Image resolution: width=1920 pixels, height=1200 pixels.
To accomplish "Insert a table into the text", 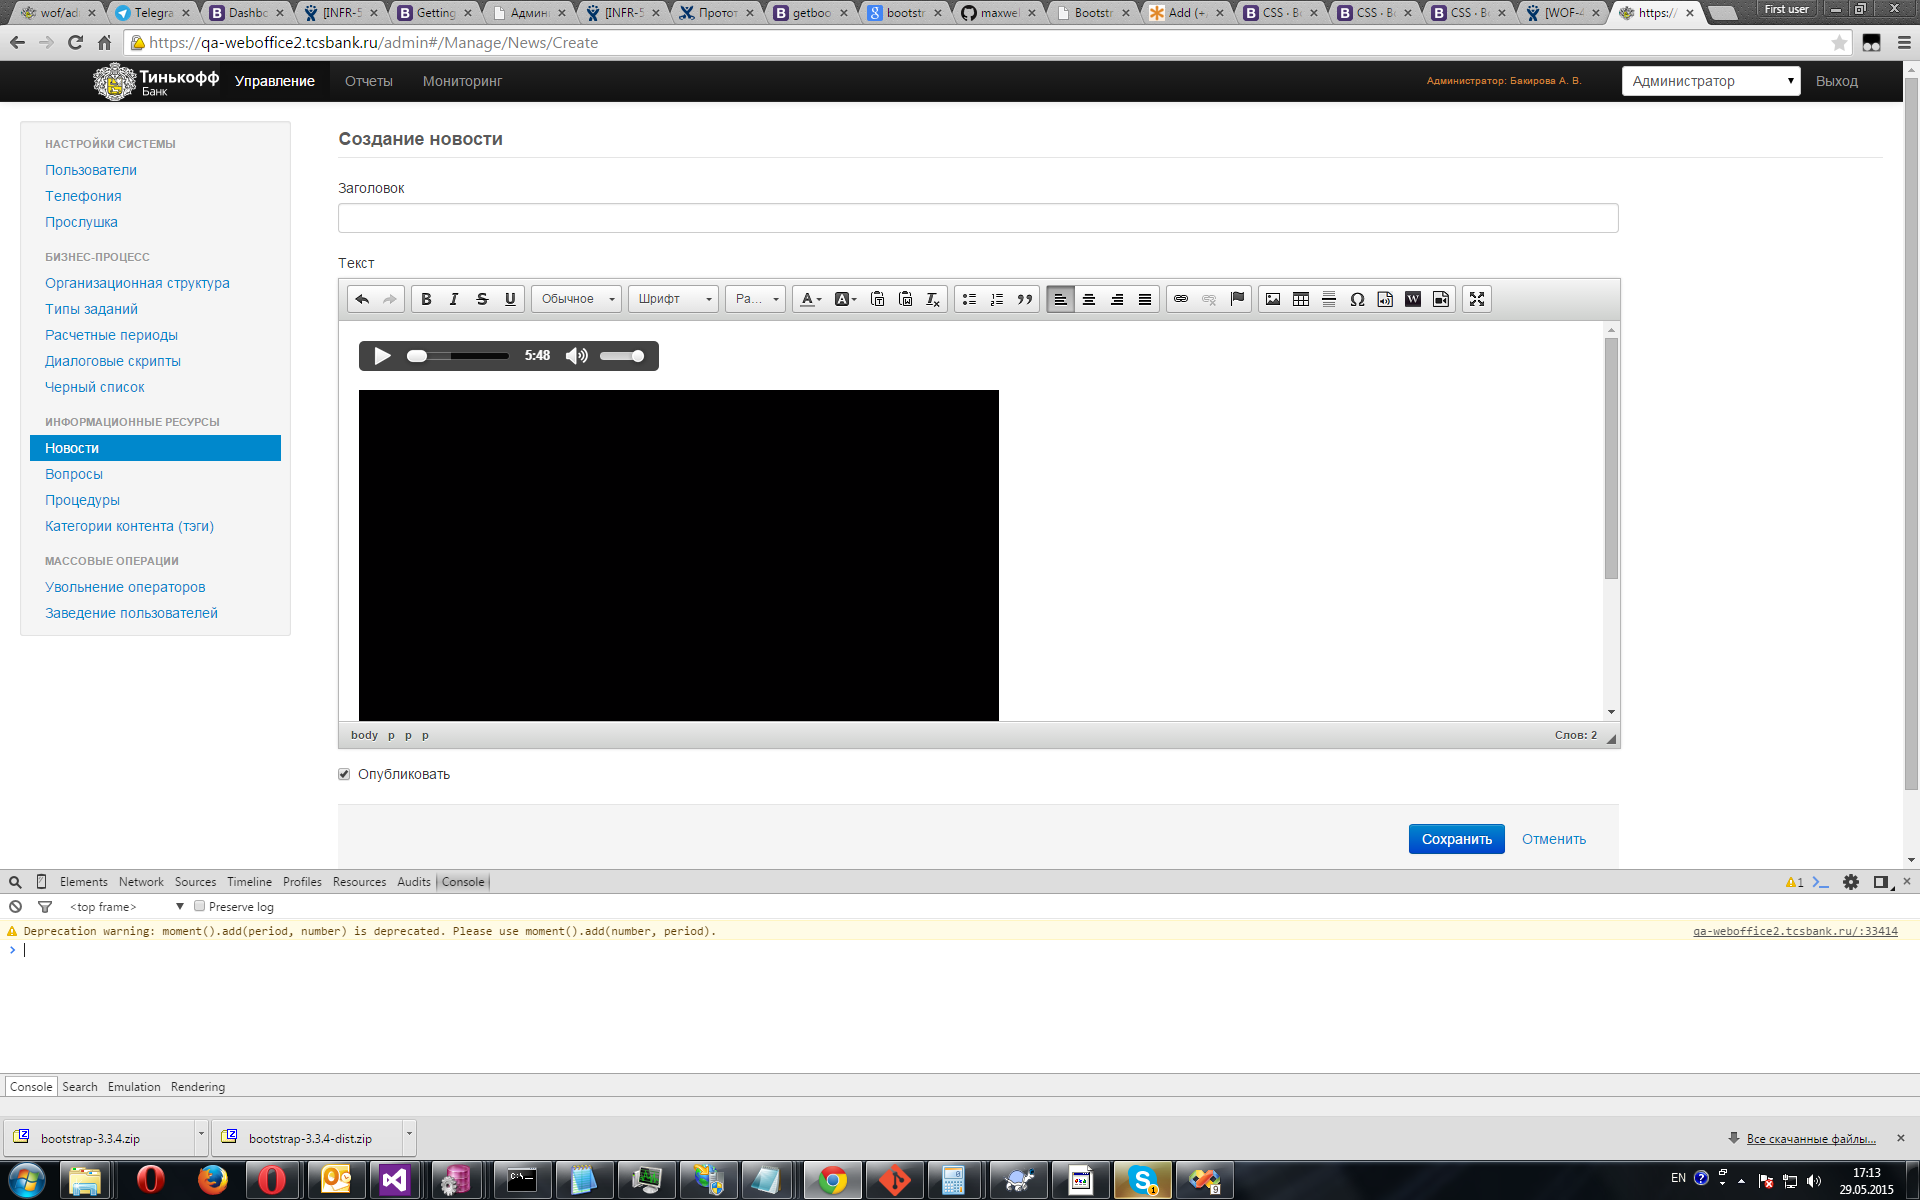I will click(1301, 299).
